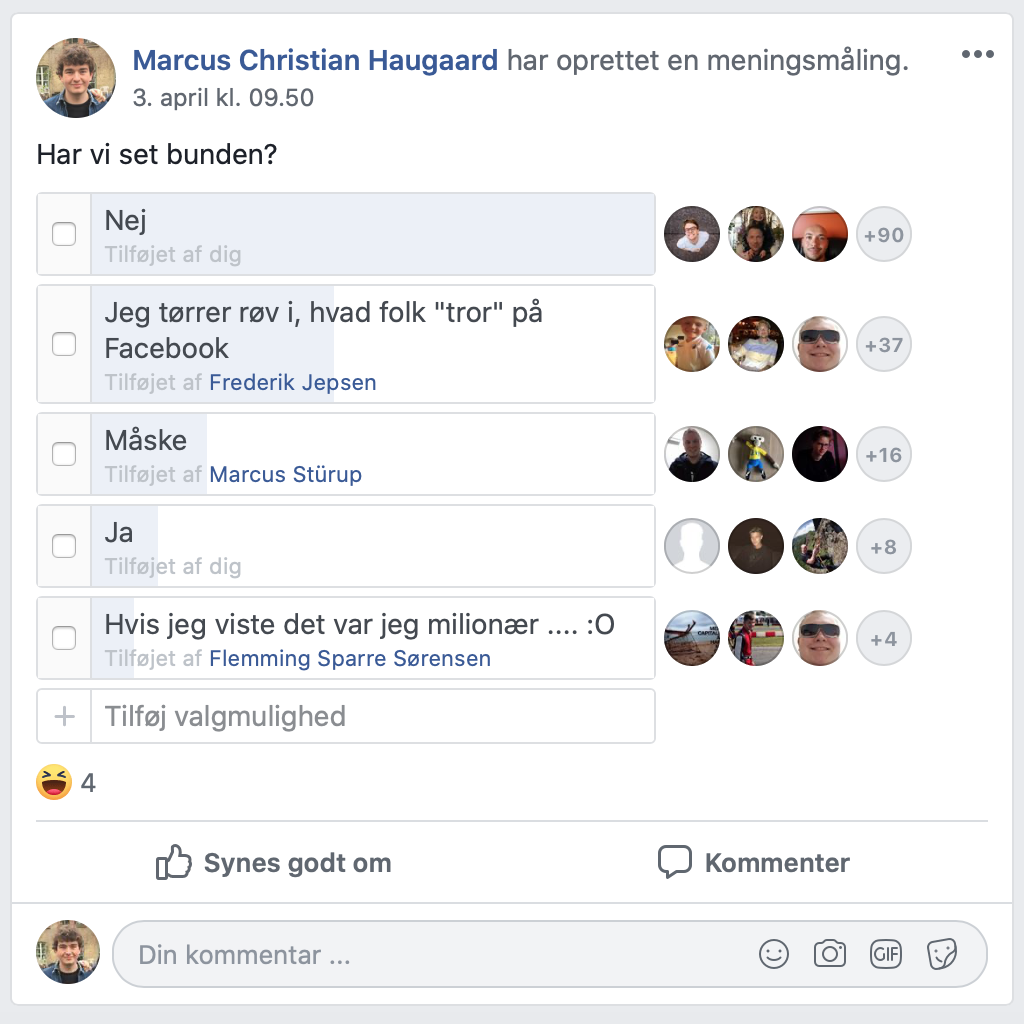Tick the "Måske" poll checkbox

tap(64, 454)
